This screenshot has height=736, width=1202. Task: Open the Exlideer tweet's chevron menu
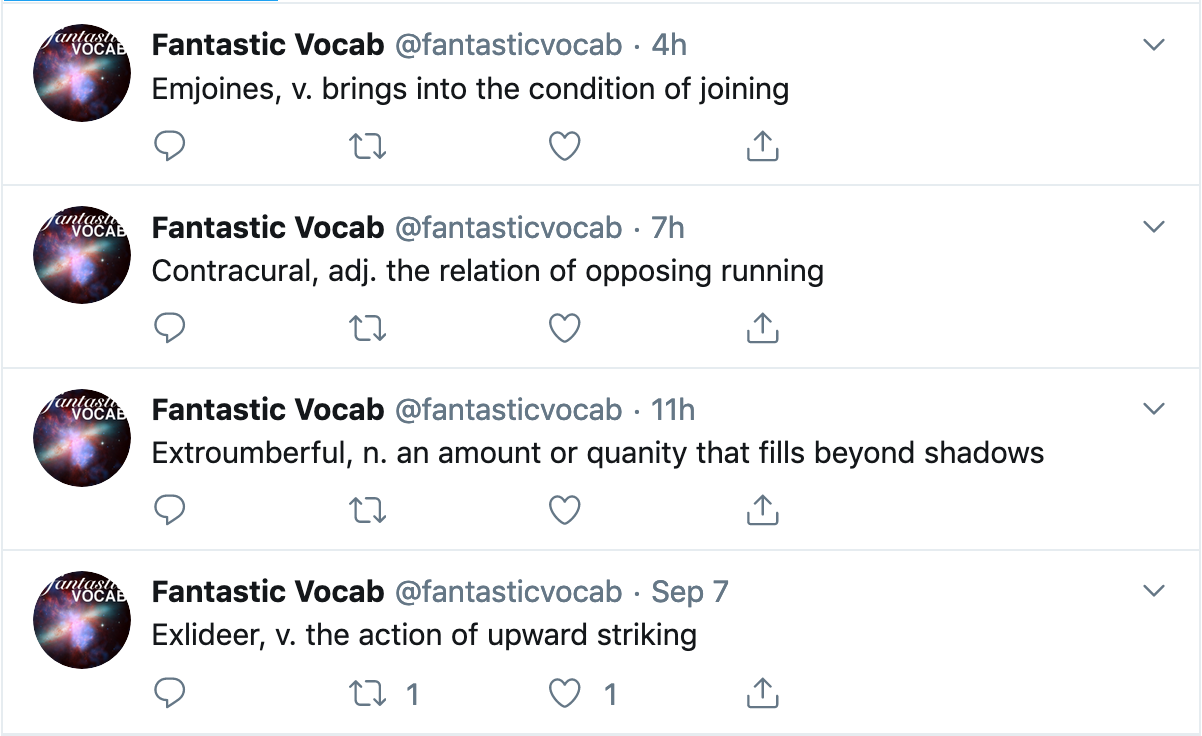pyautogui.click(x=1154, y=591)
